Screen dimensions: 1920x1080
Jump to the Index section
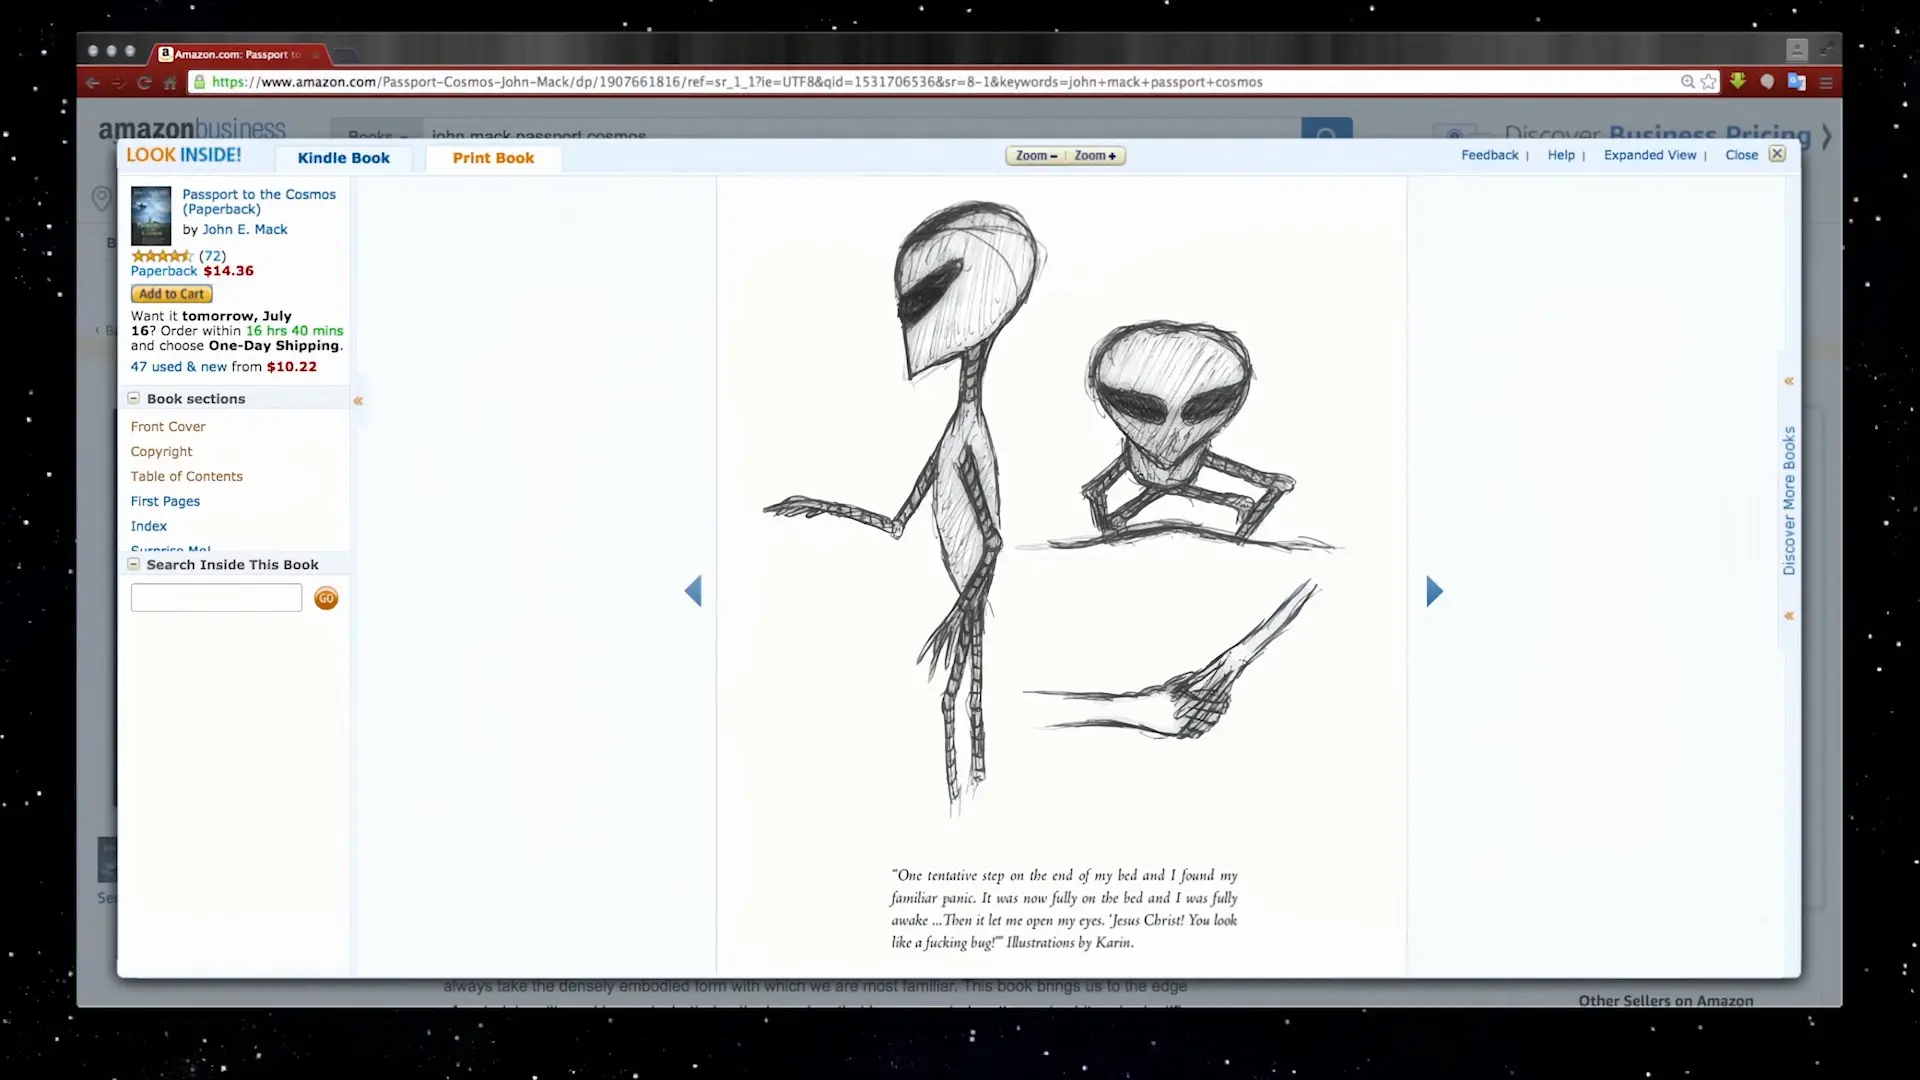pyautogui.click(x=148, y=527)
